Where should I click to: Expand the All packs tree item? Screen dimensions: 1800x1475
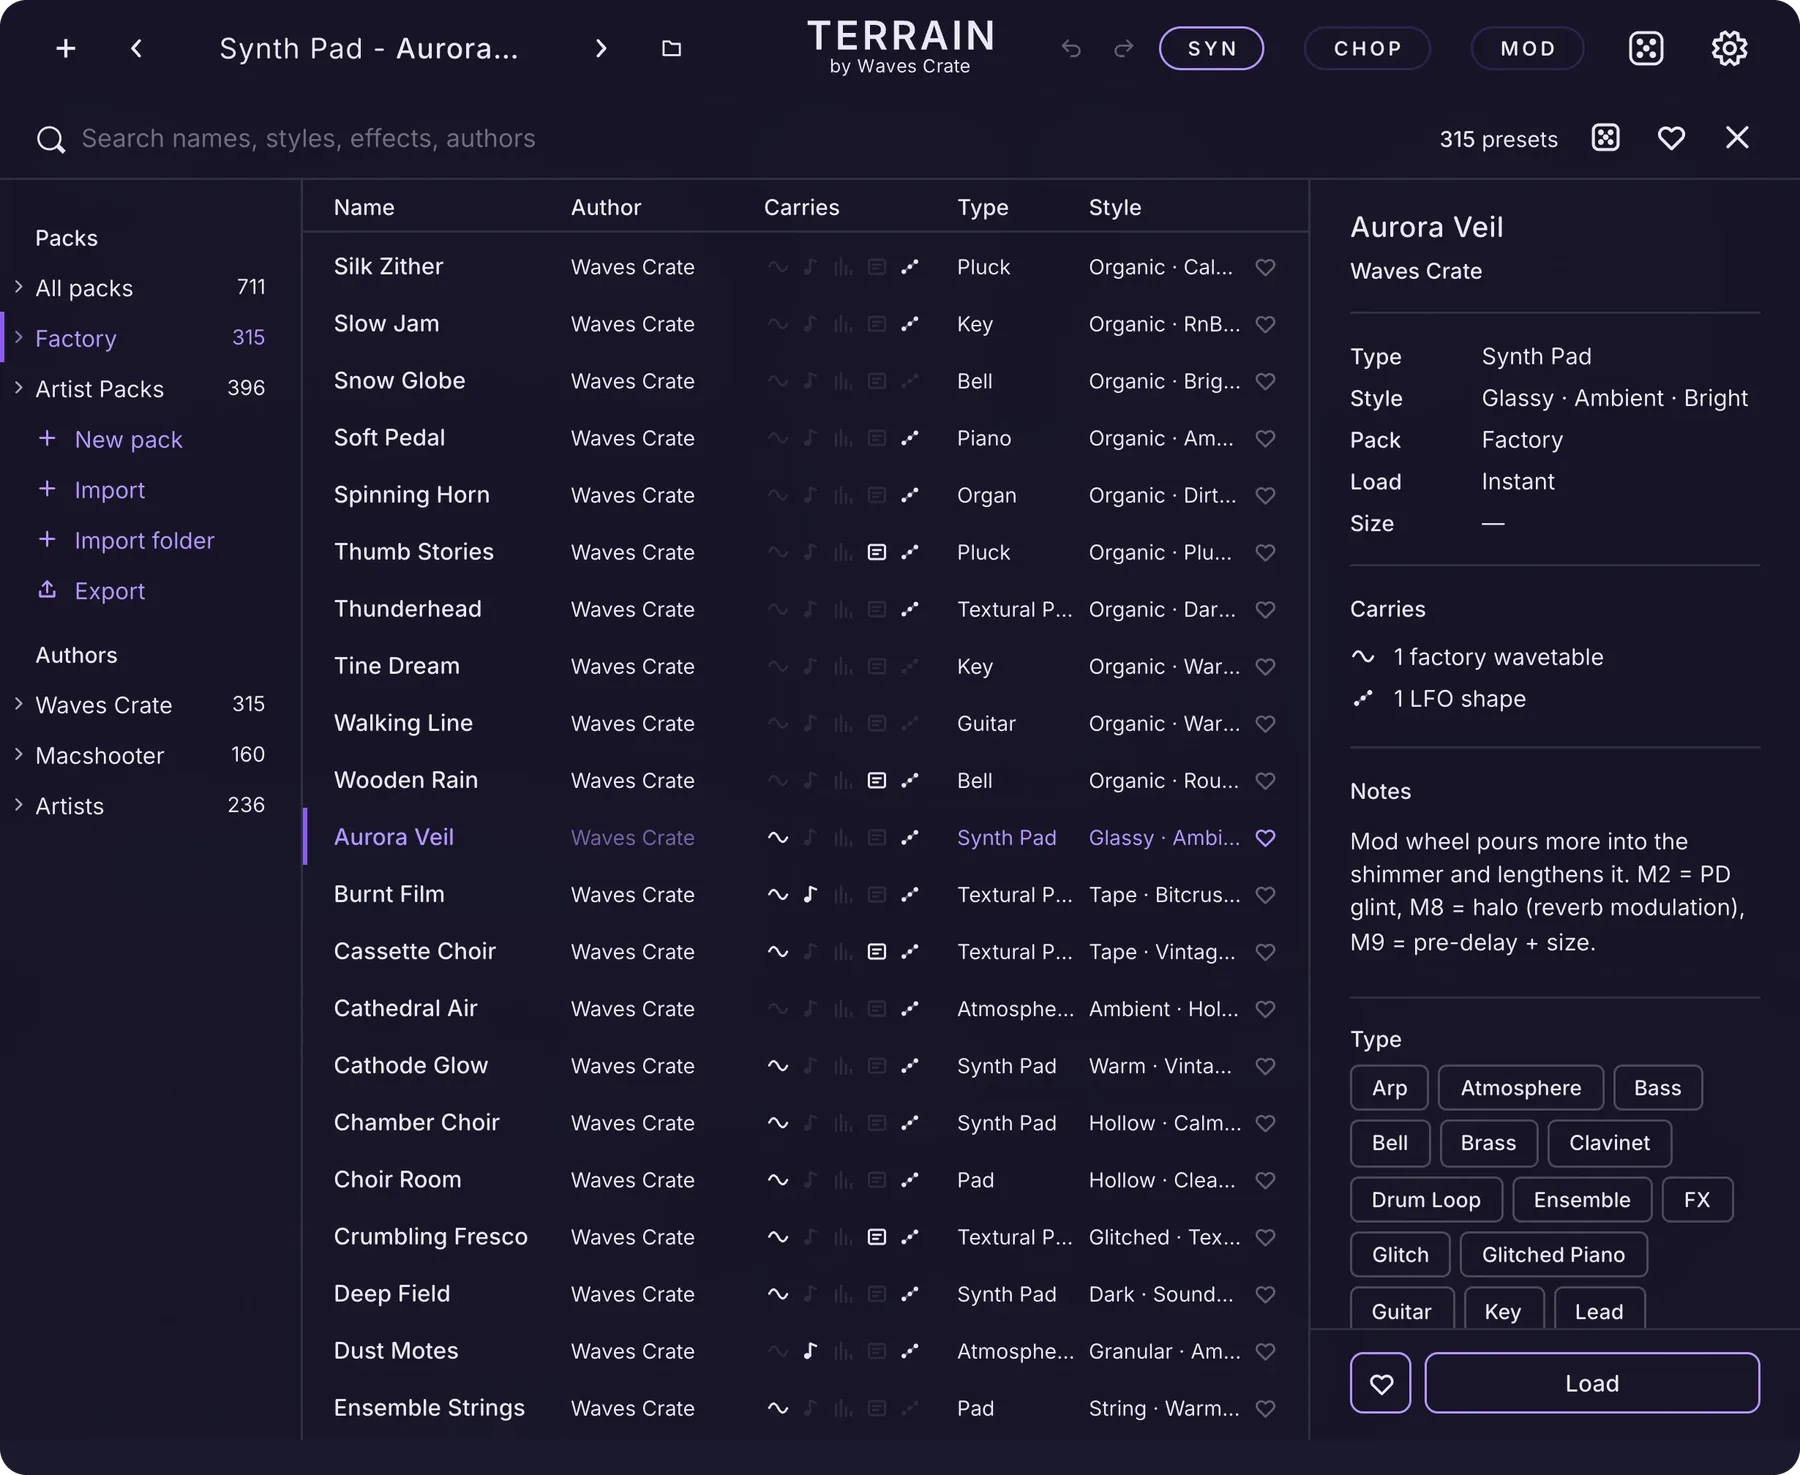point(19,287)
